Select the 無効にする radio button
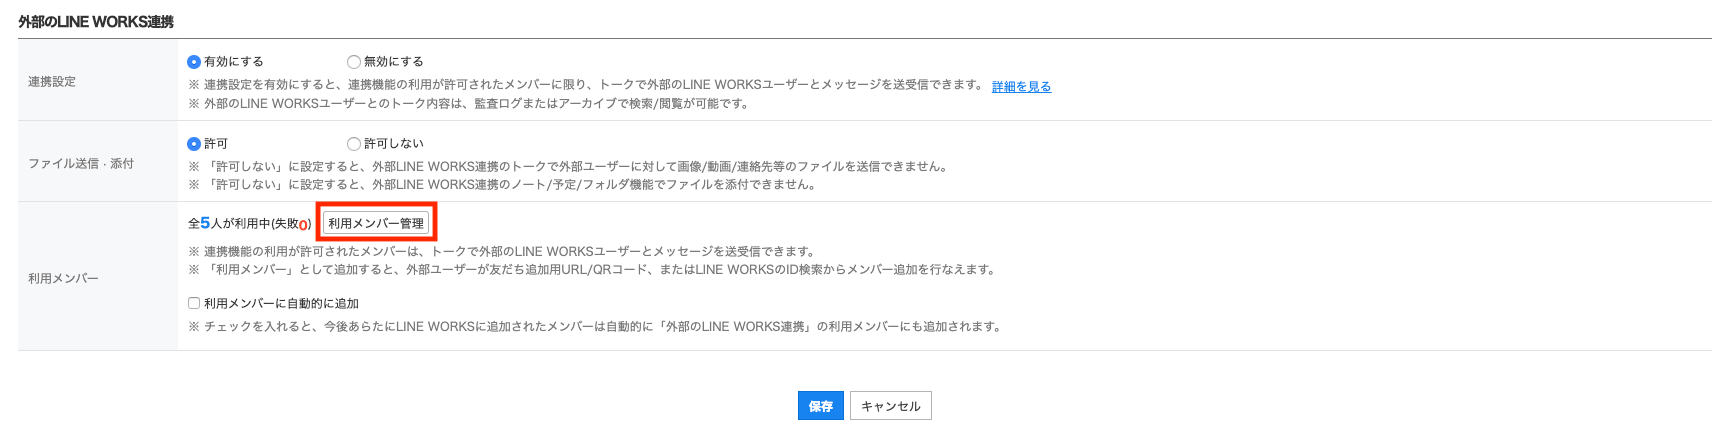This screenshot has width=1731, height=440. coord(354,62)
